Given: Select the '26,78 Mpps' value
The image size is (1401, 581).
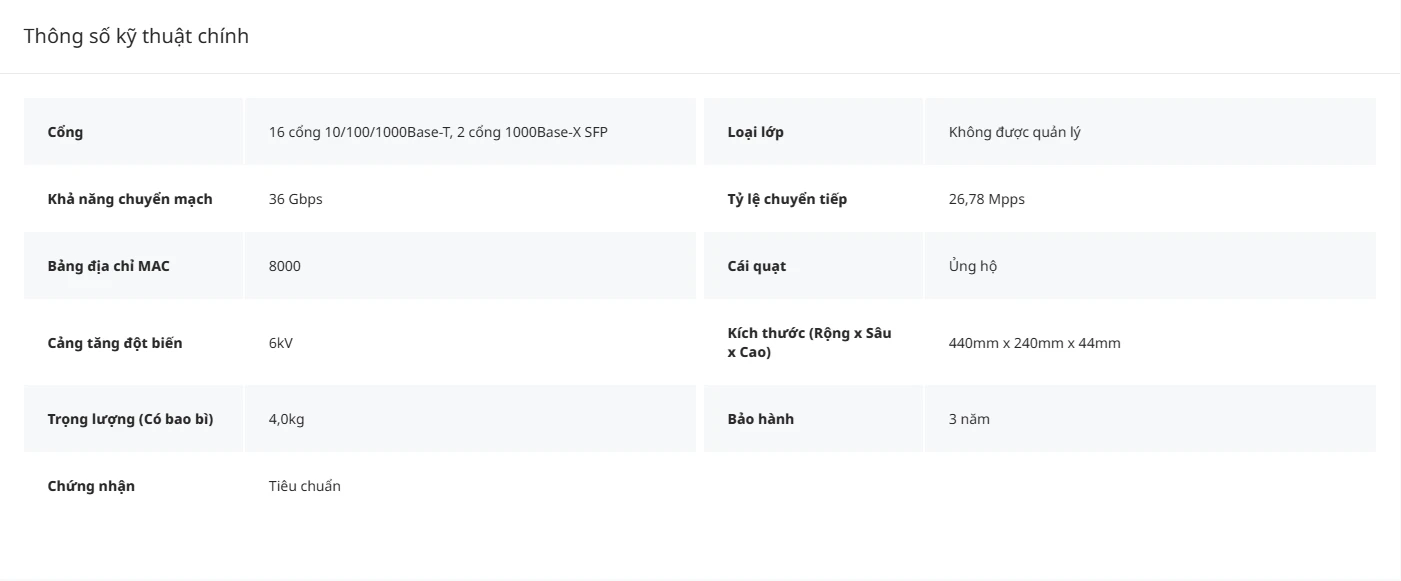Looking at the screenshot, I should [987, 199].
